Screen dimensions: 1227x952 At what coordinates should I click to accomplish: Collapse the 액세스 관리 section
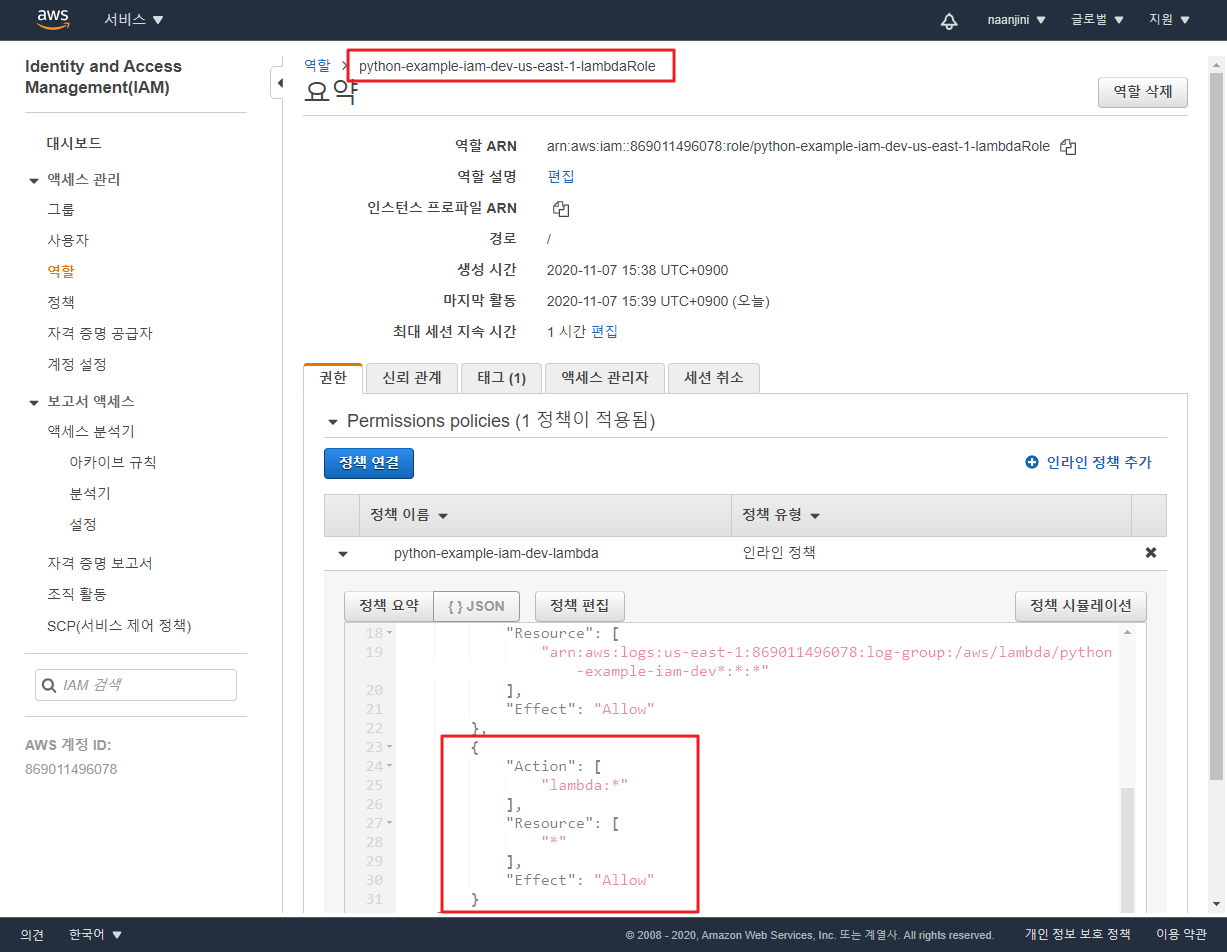click(33, 180)
